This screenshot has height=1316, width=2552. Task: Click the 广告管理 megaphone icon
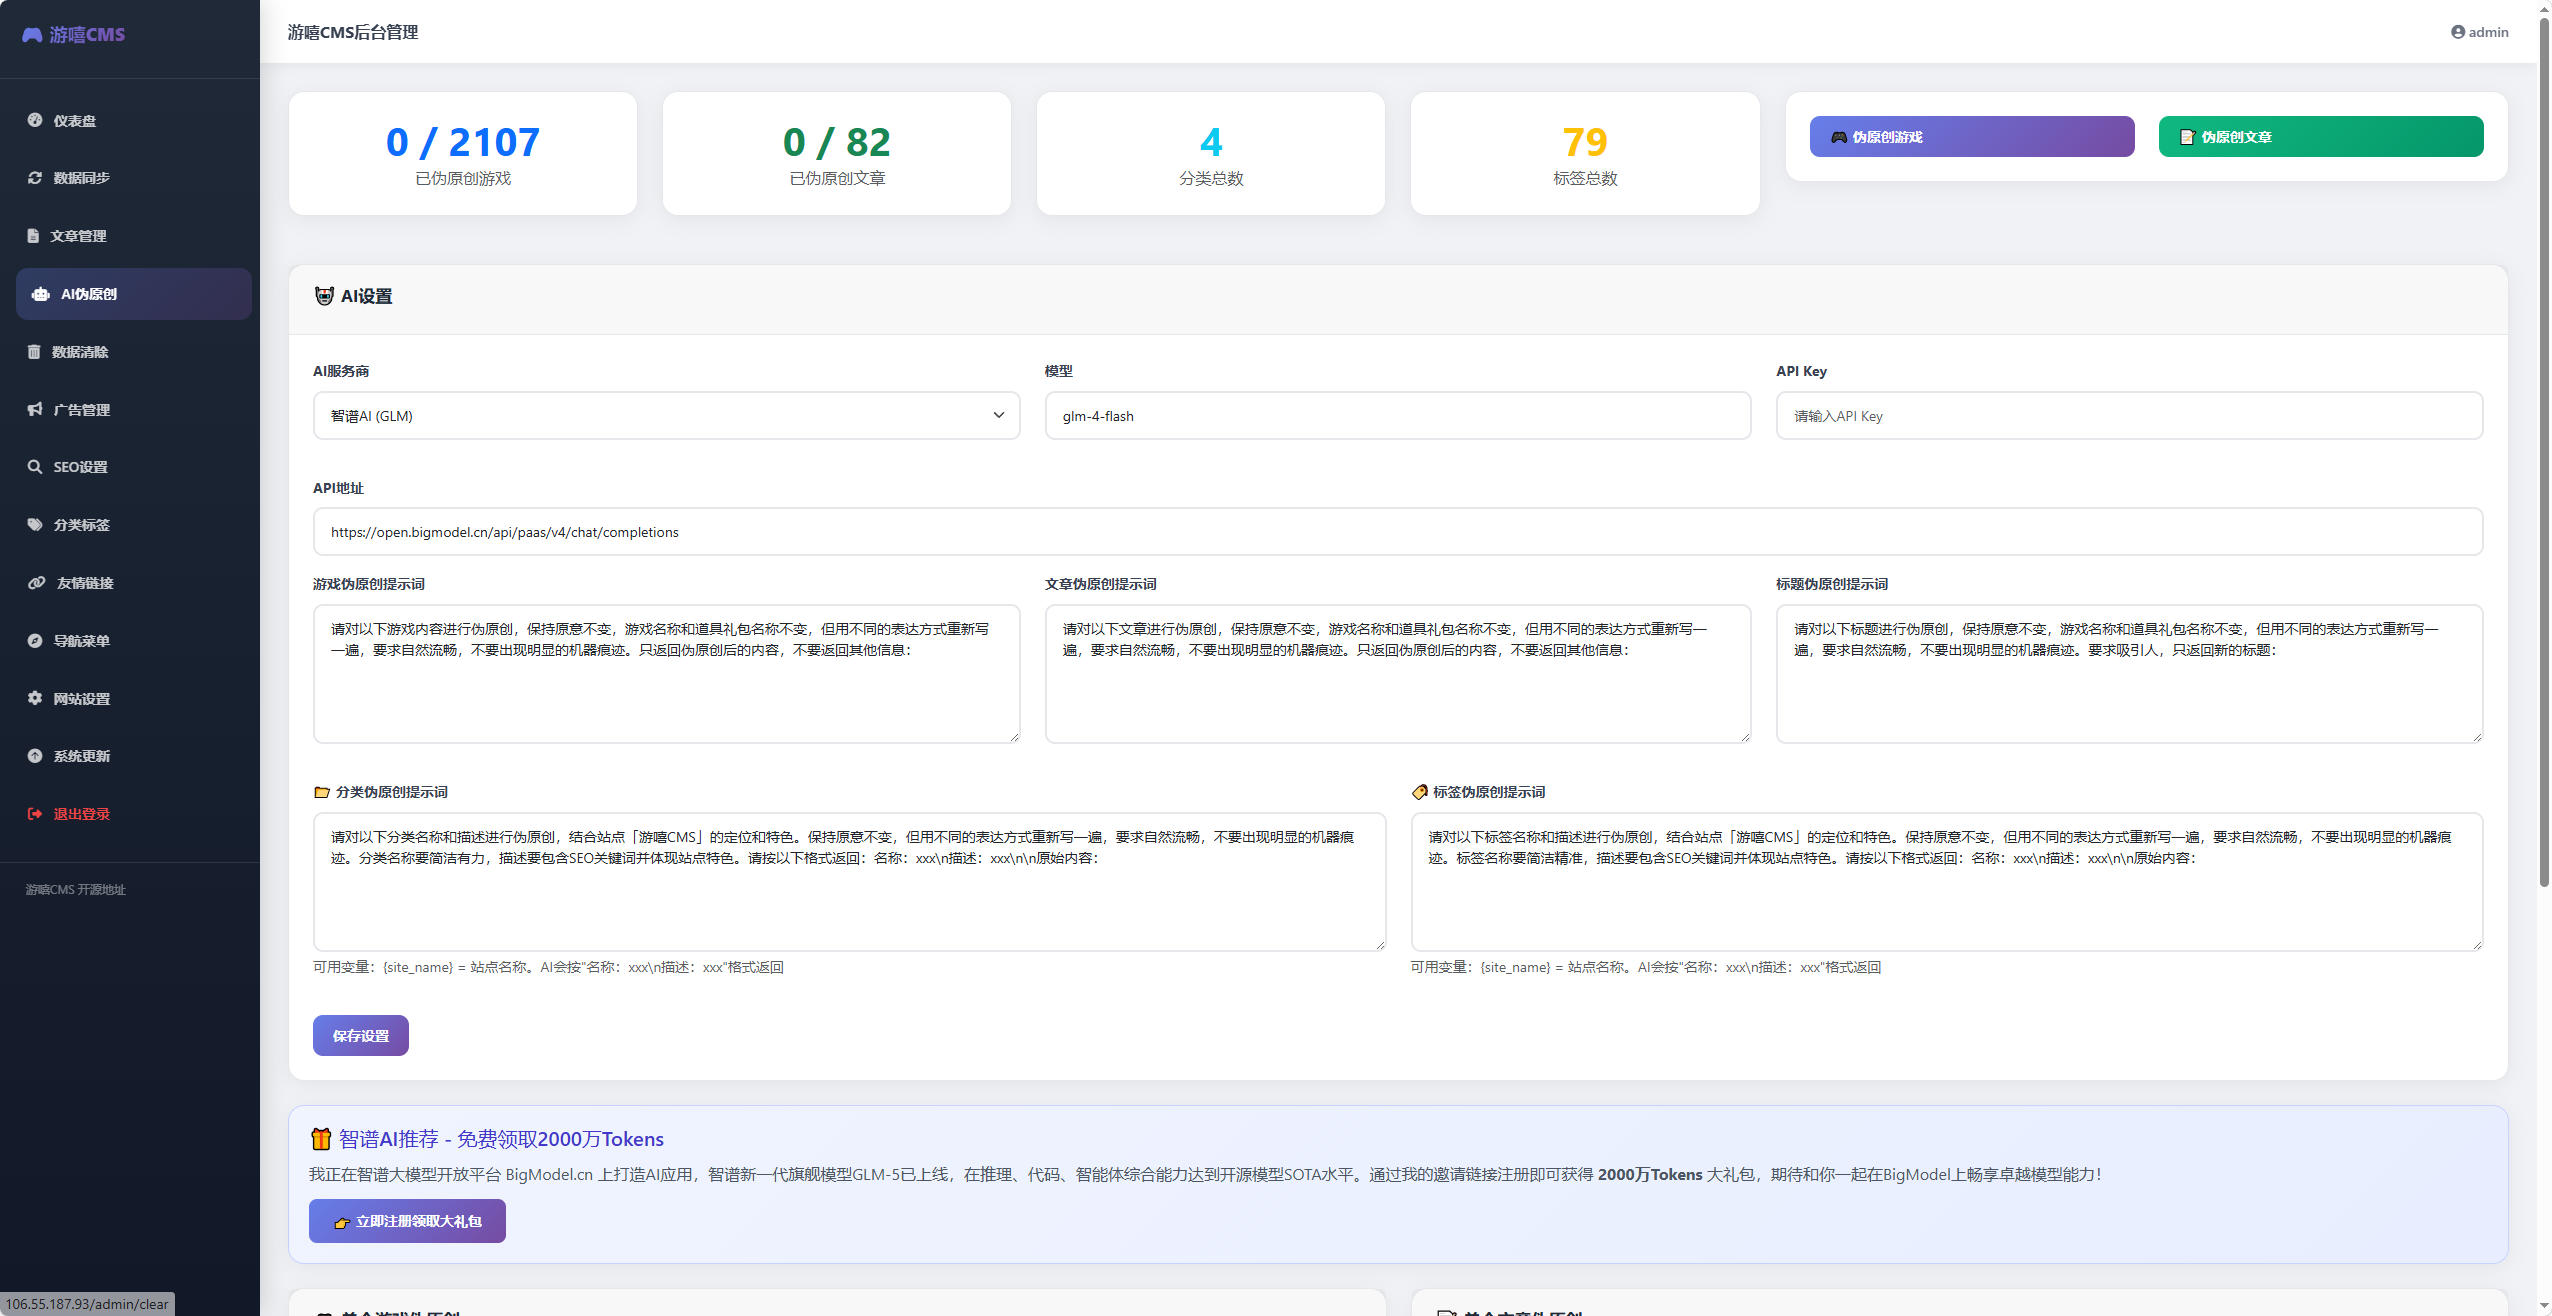point(35,409)
